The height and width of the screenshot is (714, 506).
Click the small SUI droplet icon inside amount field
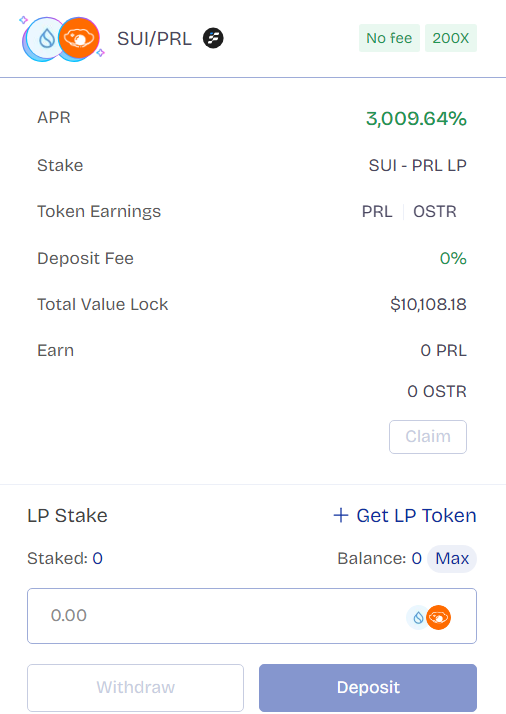[x=418, y=617]
